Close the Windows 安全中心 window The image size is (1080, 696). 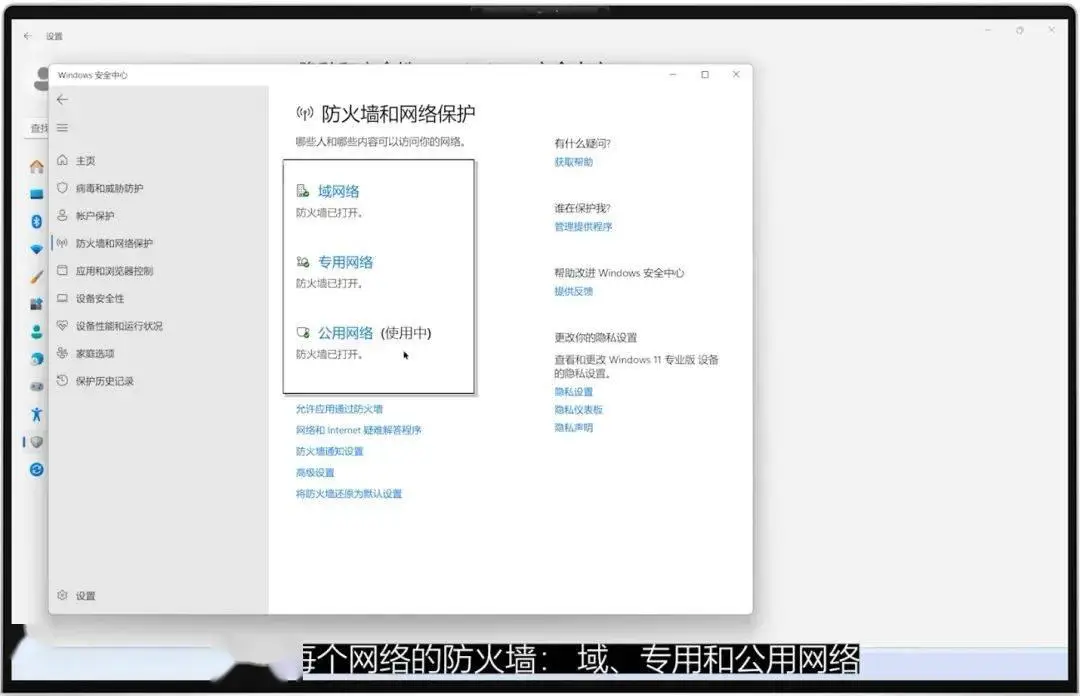[736, 74]
